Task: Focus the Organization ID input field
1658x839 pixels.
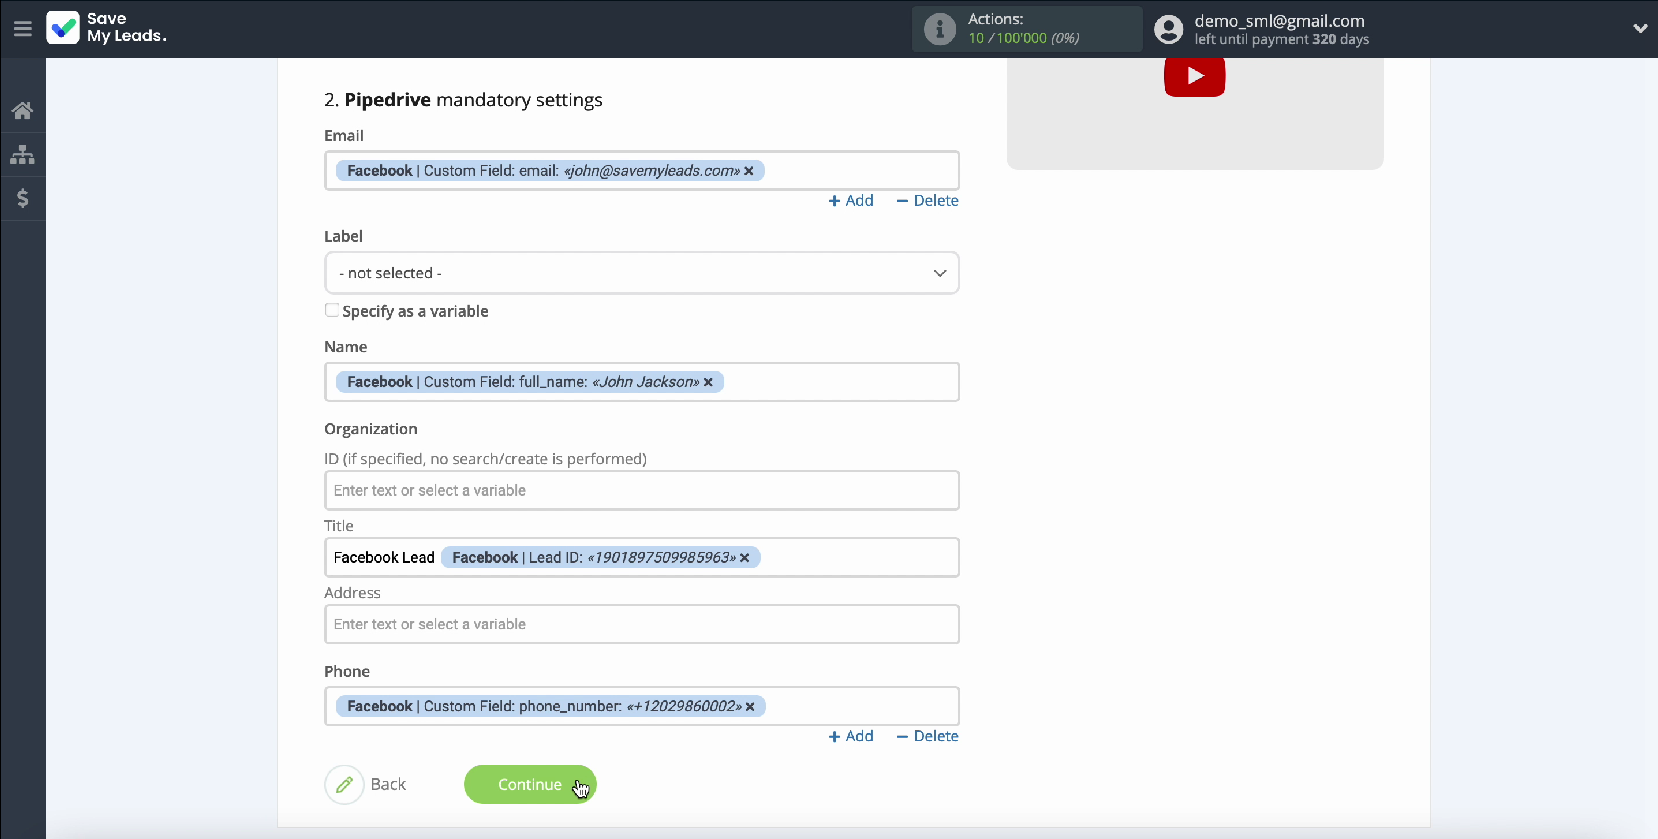Action: point(642,491)
